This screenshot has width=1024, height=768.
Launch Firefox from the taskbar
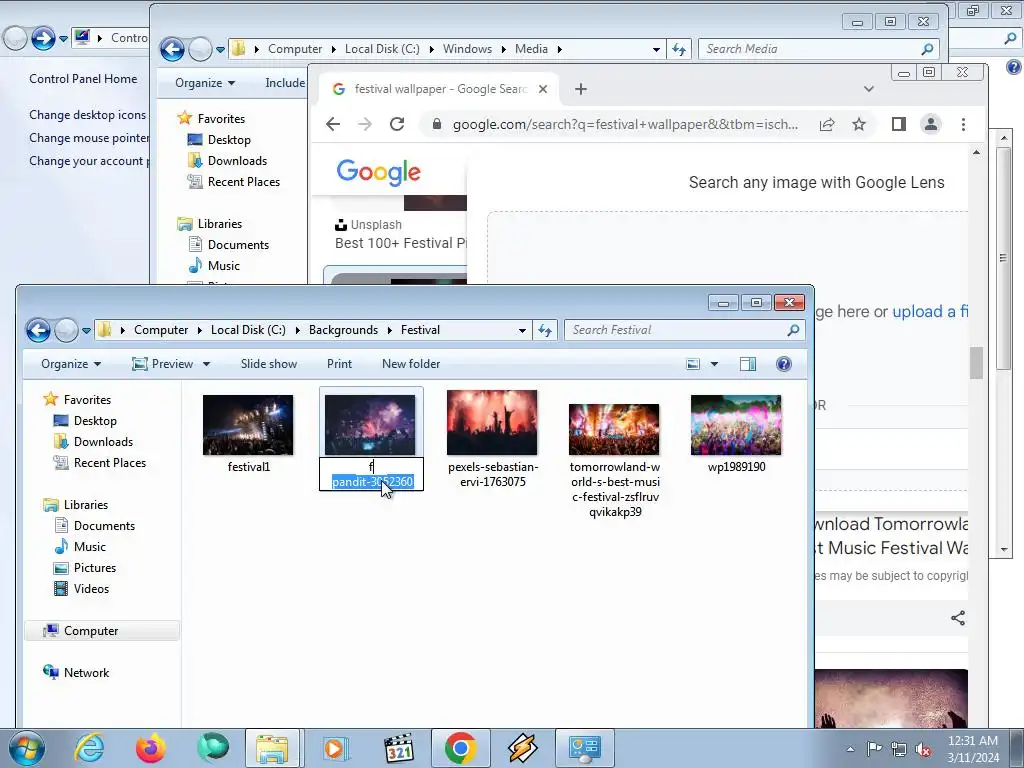[x=150, y=748]
